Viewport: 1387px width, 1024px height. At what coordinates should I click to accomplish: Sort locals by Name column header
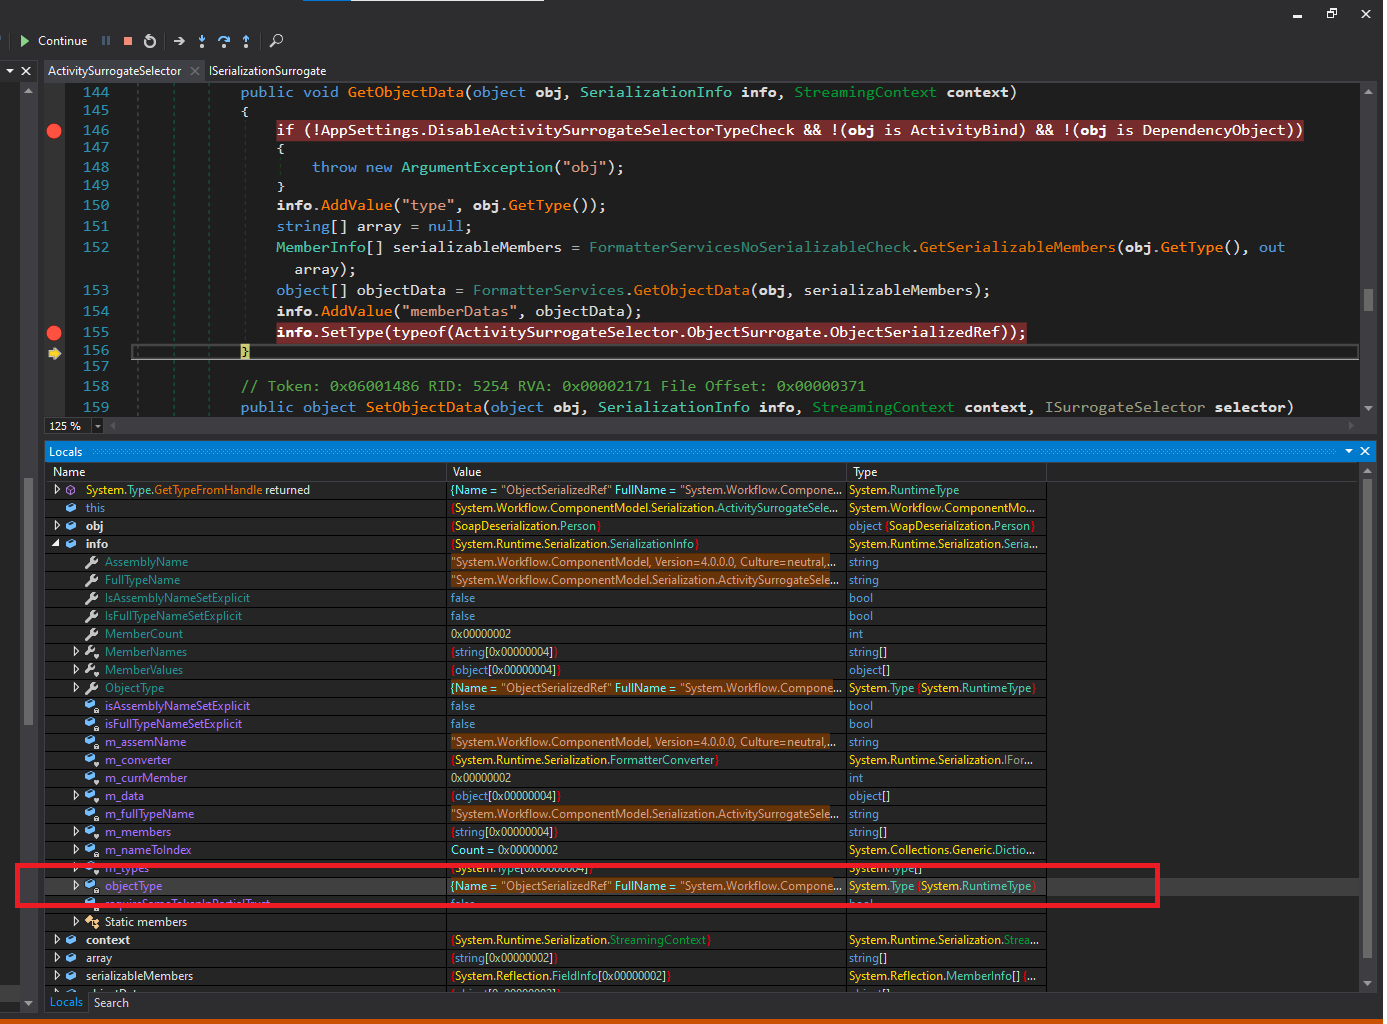click(x=246, y=472)
